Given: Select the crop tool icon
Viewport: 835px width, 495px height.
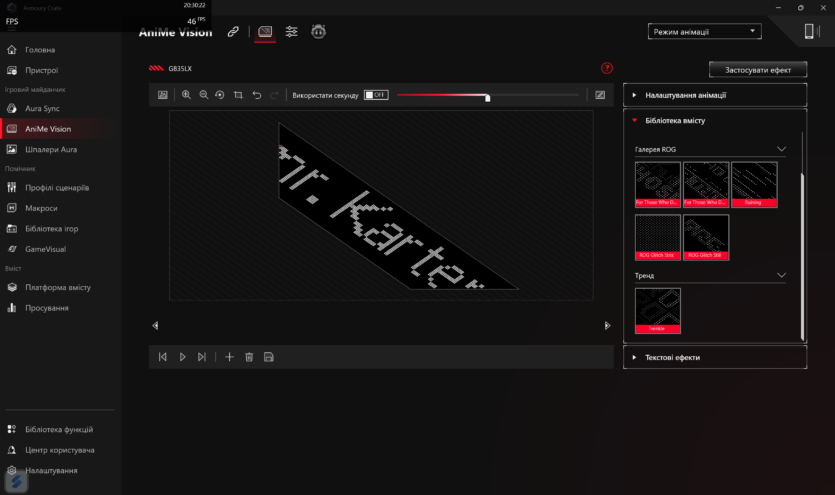Looking at the screenshot, I should pyautogui.click(x=238, y=95).
